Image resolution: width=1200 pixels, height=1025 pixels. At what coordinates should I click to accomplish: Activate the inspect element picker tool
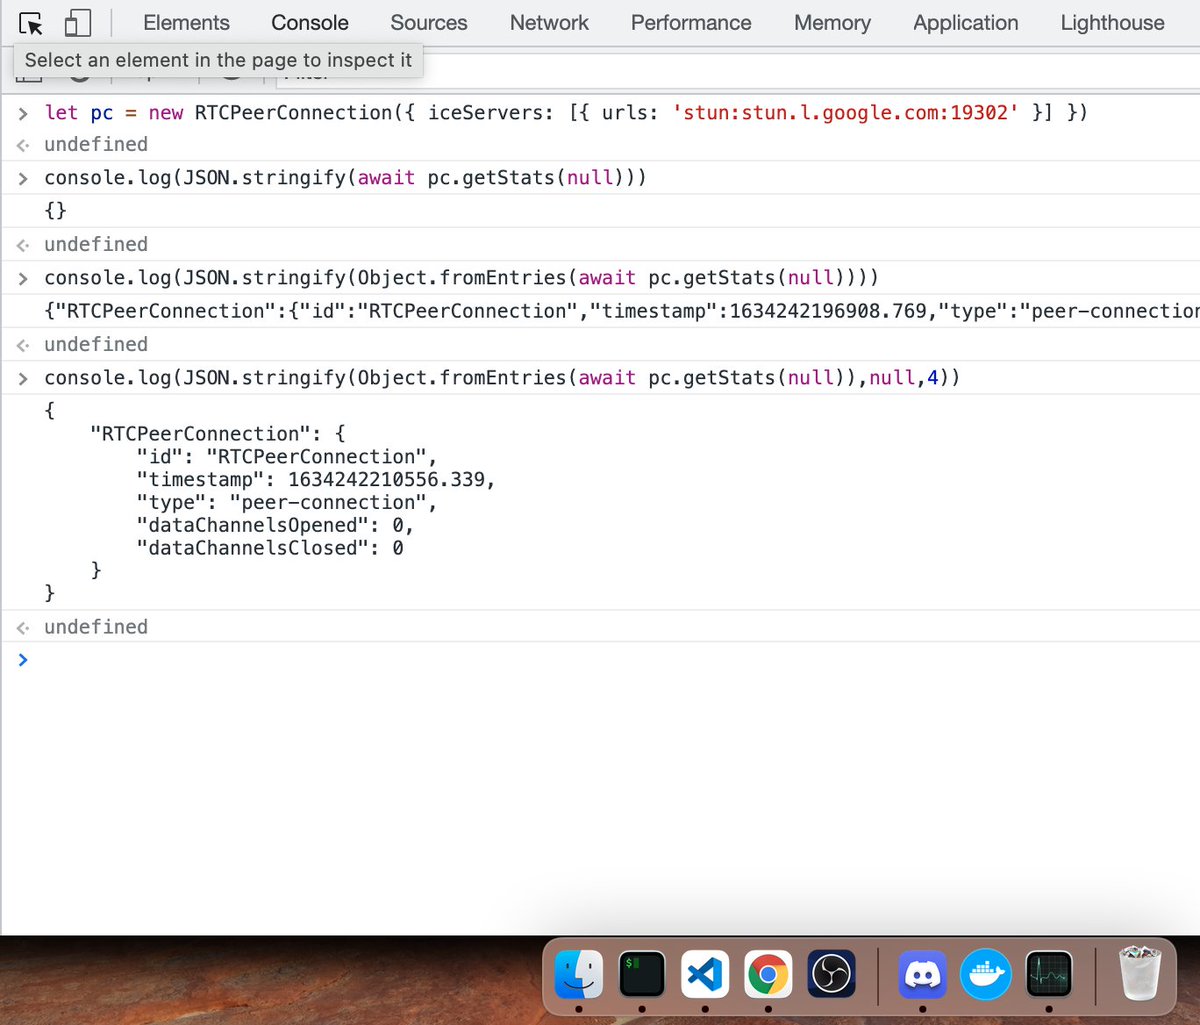(x=31, y=23)
